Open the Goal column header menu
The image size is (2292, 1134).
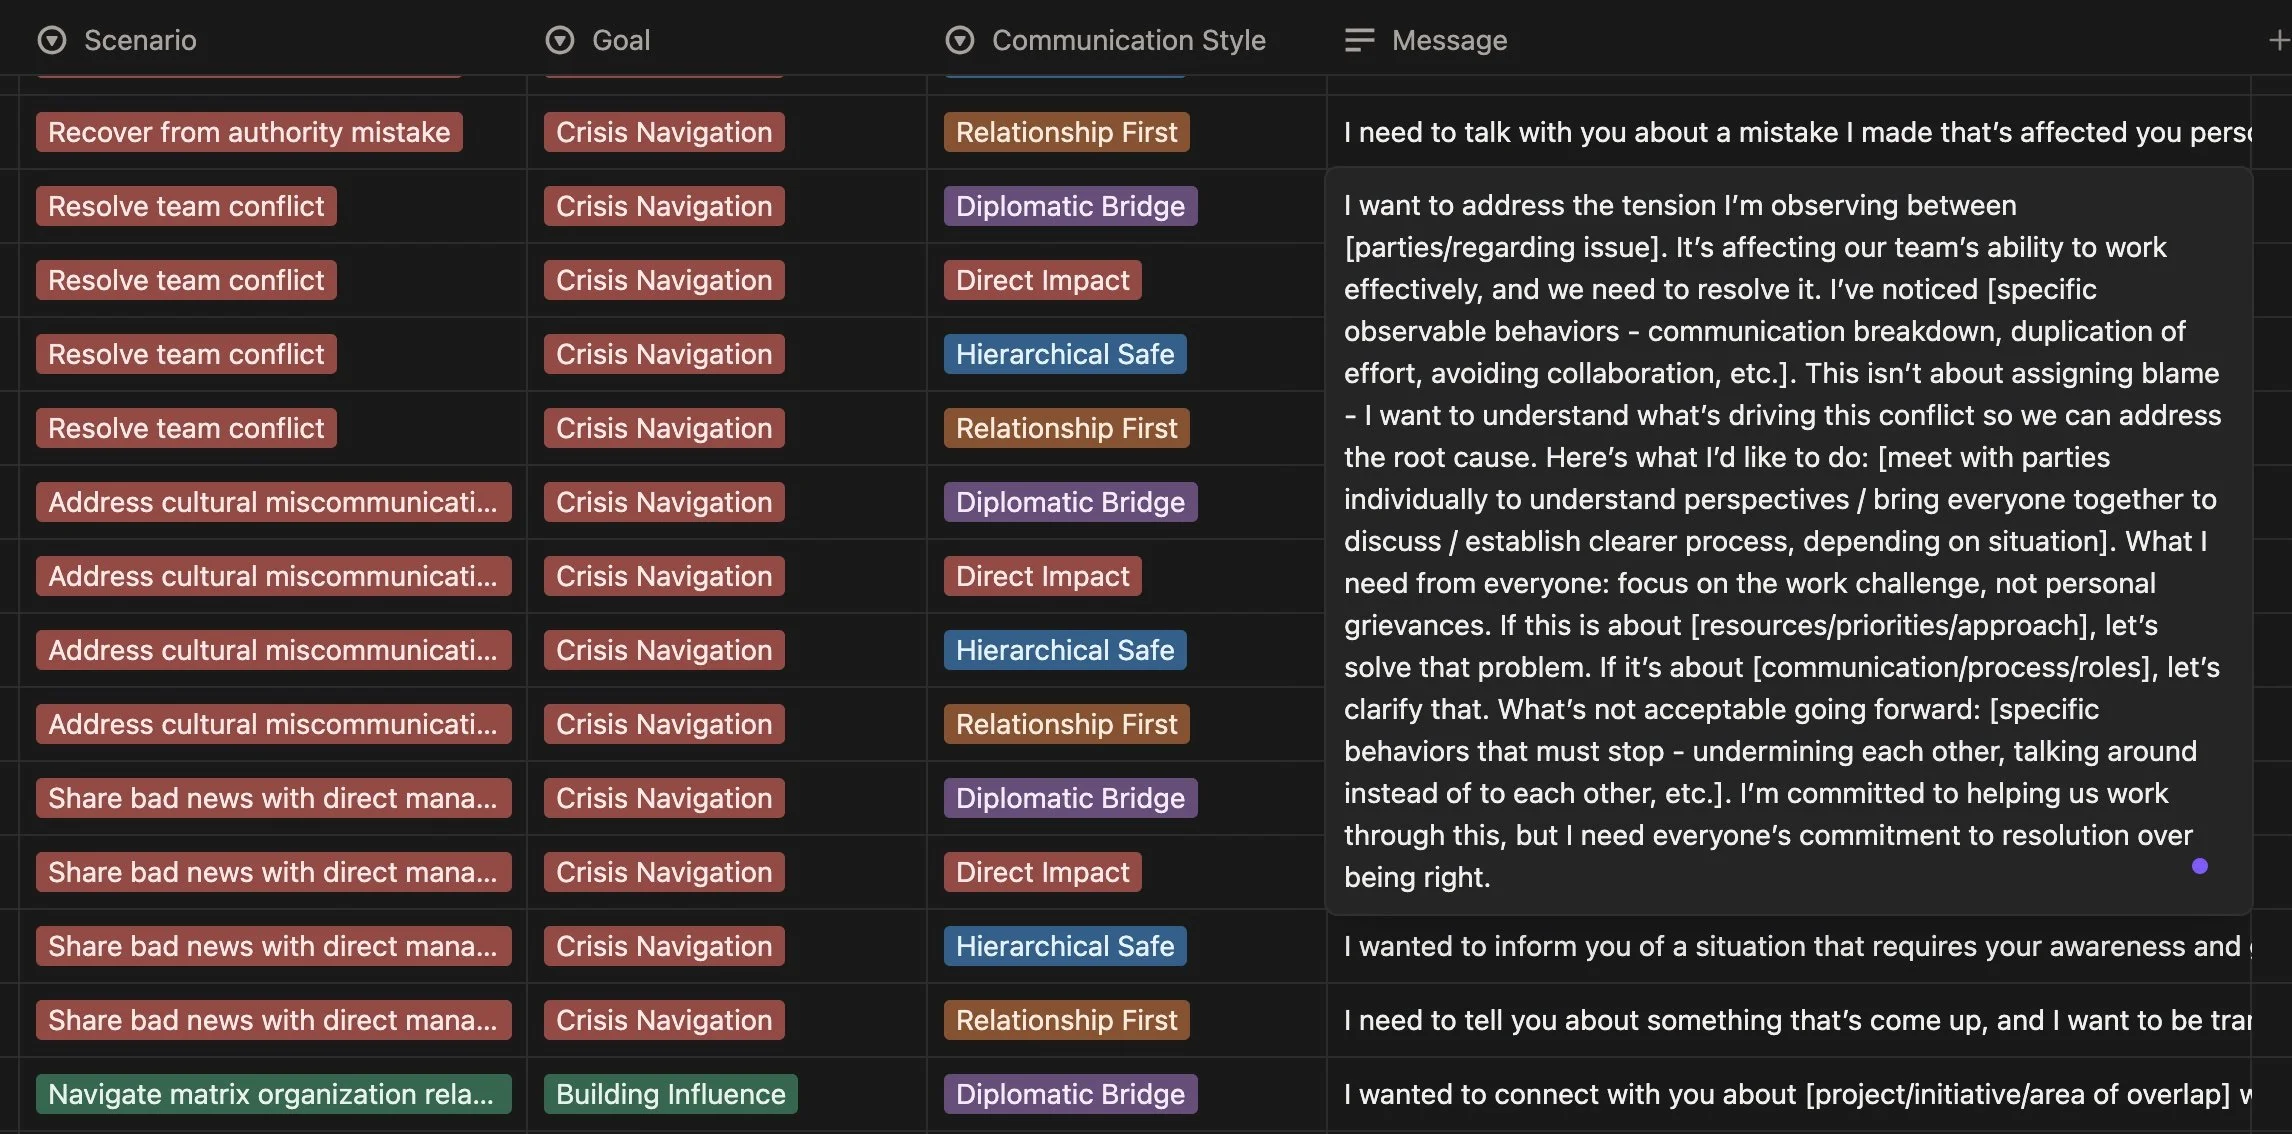(x=620, y=40)
